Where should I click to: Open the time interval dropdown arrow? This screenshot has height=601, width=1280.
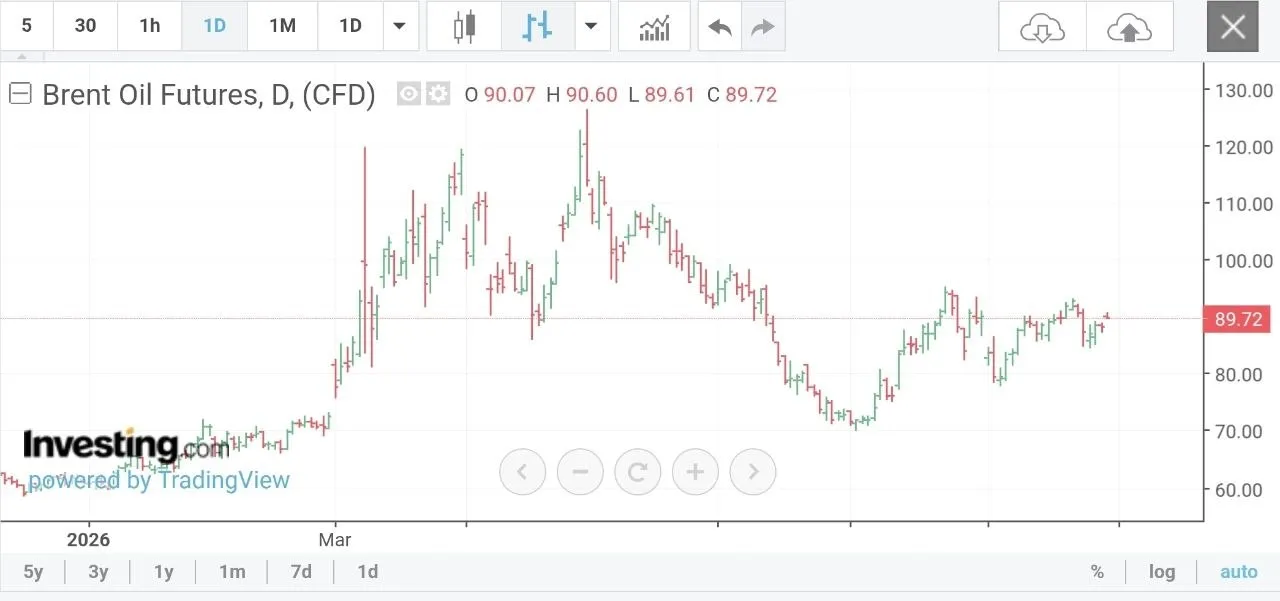tap(400, 26)
